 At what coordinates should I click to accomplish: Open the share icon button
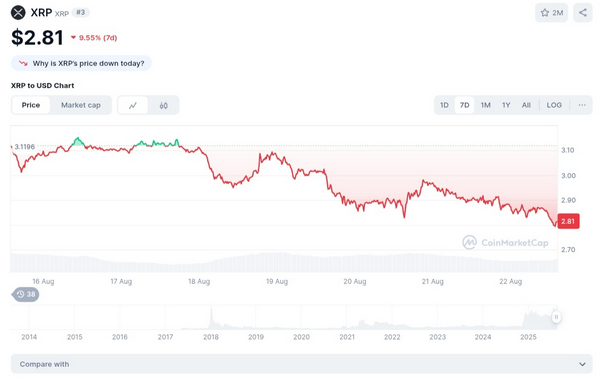click(583, 13)
